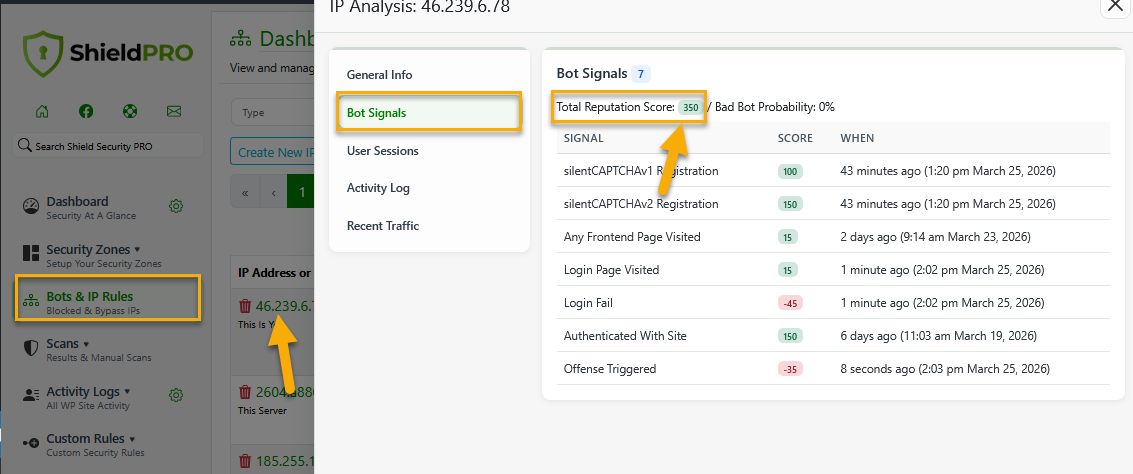Viewport: 1133px width, 474px height.
Task: Click the search magnifier icon
Action: coord(25,146)
